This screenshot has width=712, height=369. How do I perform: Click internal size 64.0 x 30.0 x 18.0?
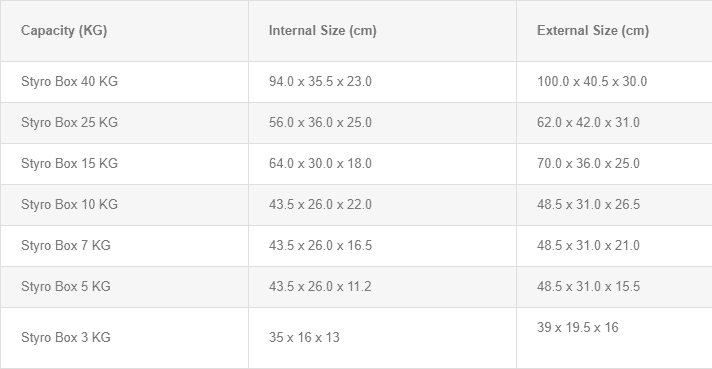point(320,163)
